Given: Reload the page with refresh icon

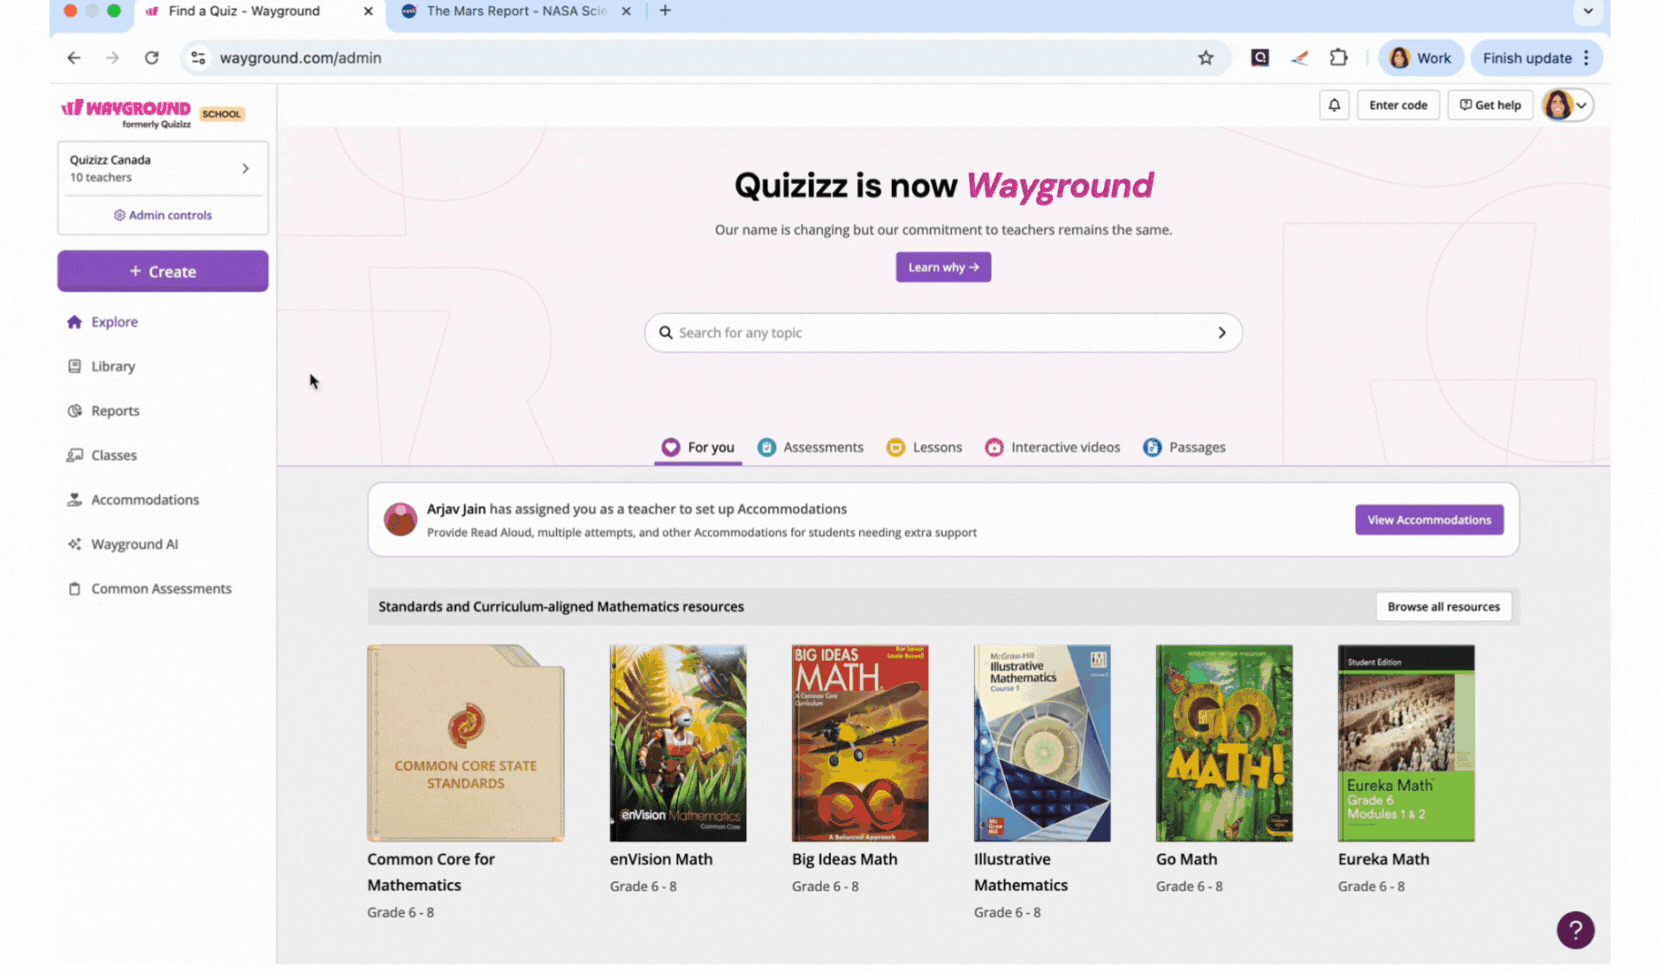Looking at the screenshot, I should (151, 58).
